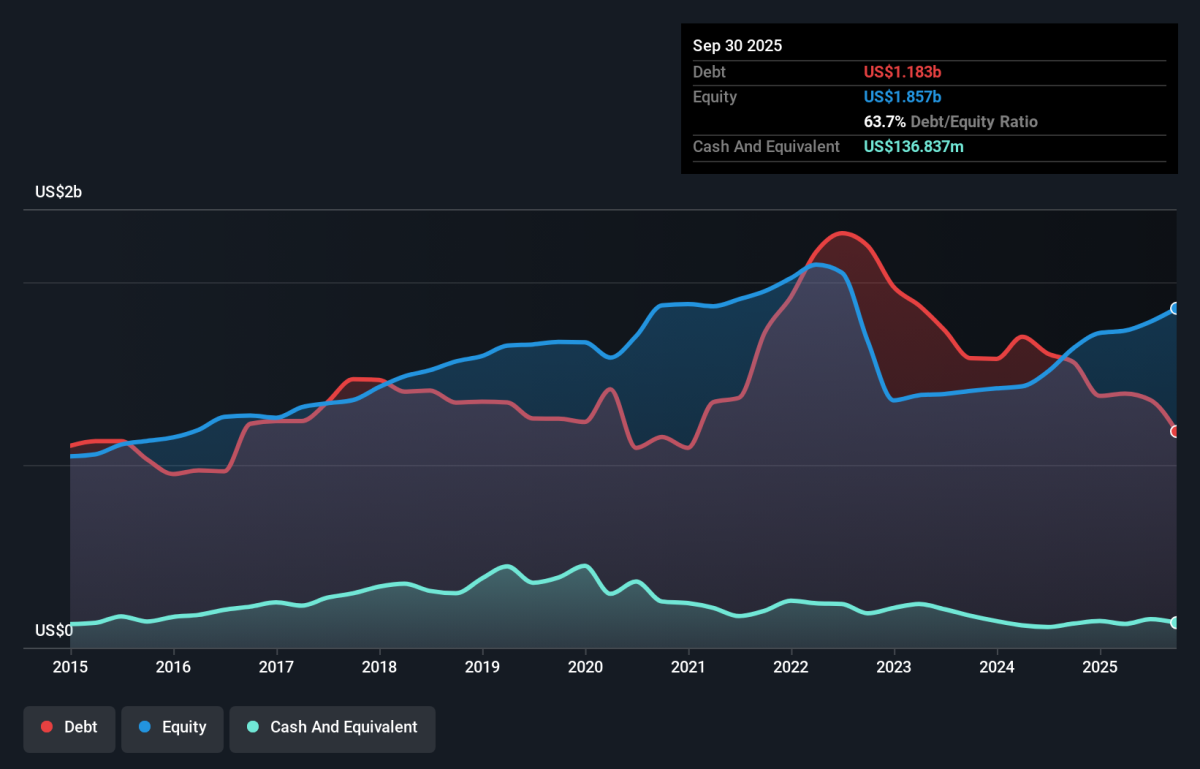Viewport: 1200px width, 769px height.
Task: Click the 2025 x-axis year label
Action: (x=1100, y=666)
